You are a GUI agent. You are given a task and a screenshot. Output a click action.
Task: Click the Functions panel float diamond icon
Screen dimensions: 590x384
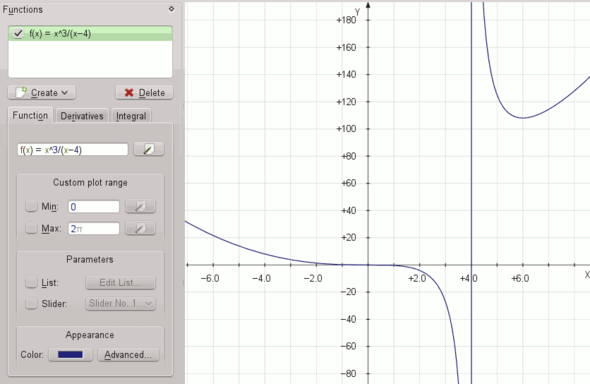click(x=172, y=9)
